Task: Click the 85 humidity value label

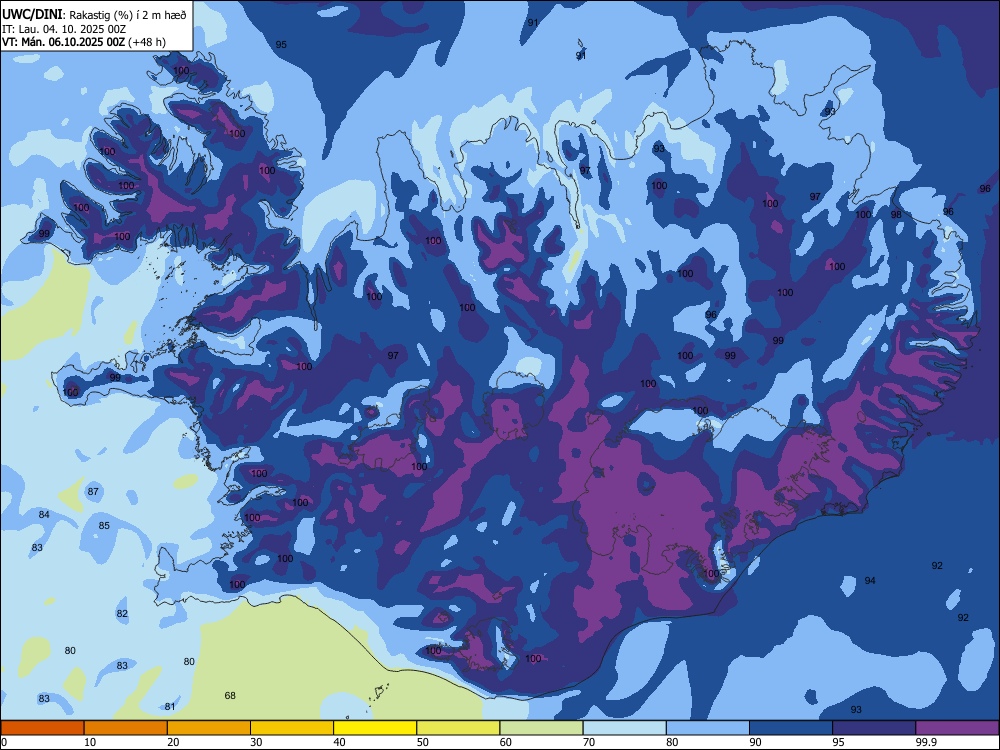Action: [104, 526]
